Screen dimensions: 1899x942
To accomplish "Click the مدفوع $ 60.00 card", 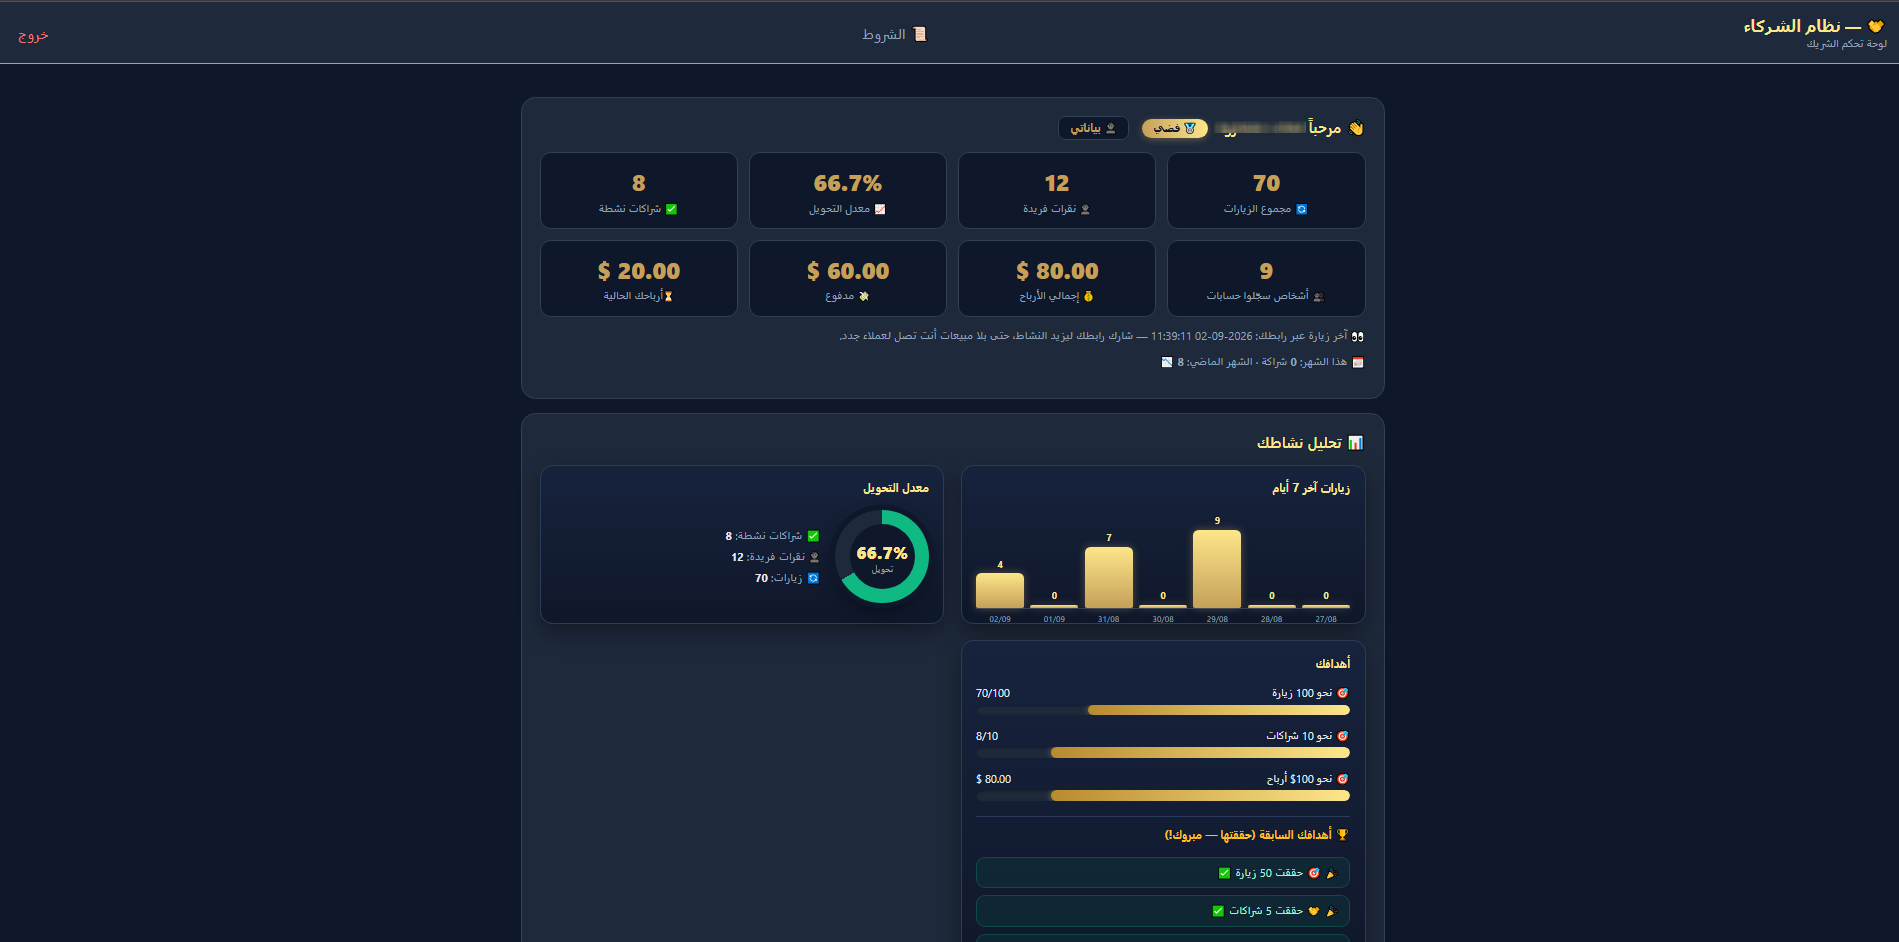I will click(x=848, y=278).
